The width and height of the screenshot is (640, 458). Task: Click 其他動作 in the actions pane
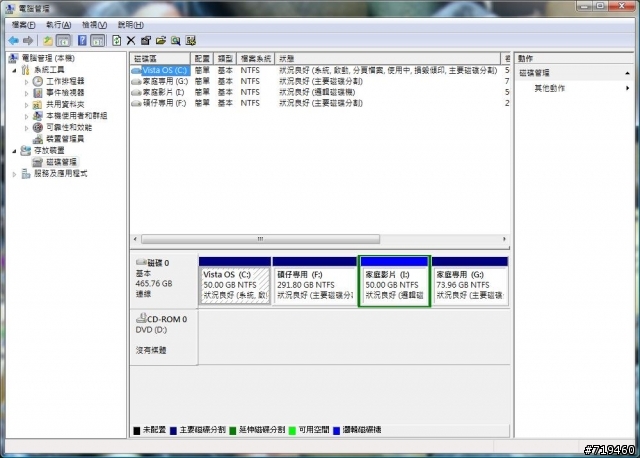click(x=549, y=88)
